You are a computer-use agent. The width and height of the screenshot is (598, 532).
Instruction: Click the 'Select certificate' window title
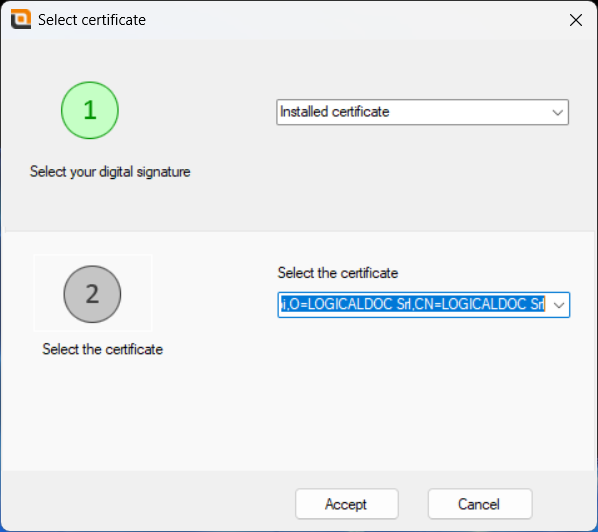click(92, 20)
